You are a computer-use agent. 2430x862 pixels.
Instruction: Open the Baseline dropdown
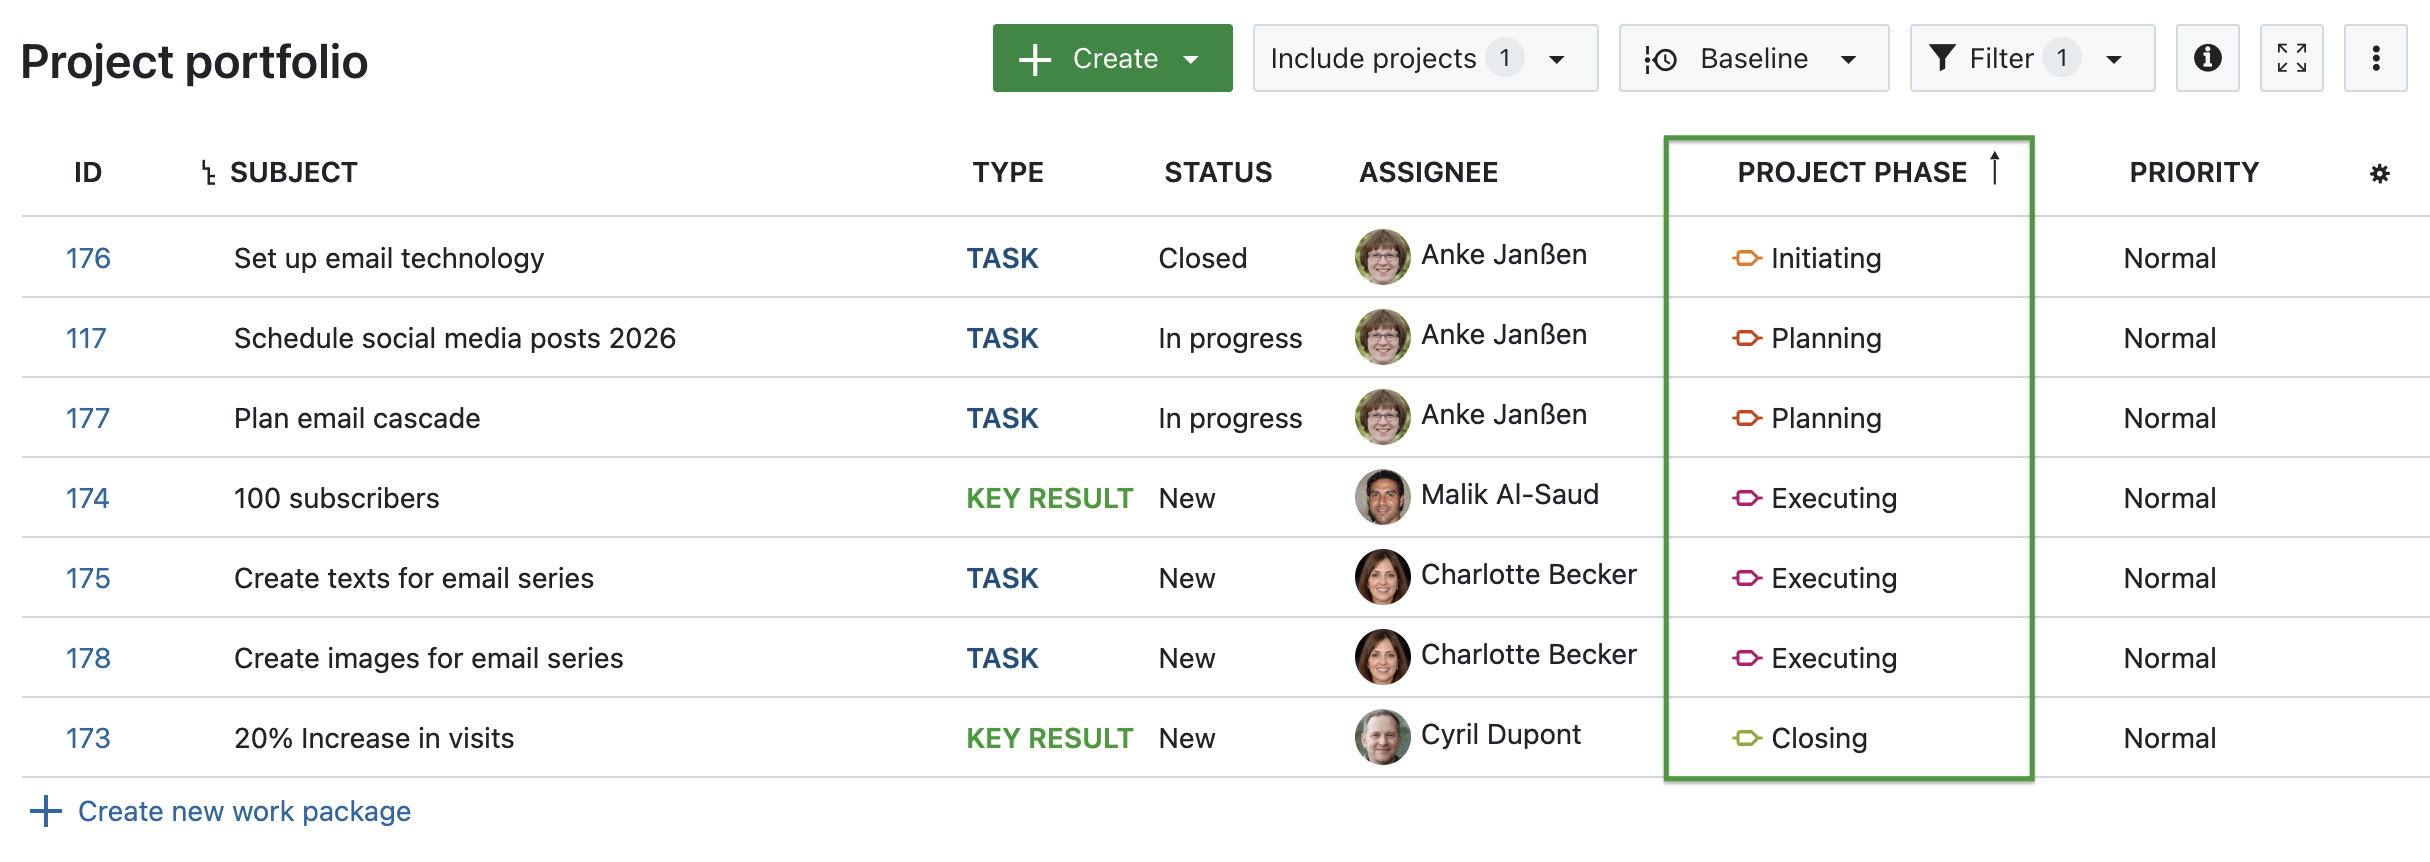(x=1753, y=59)
